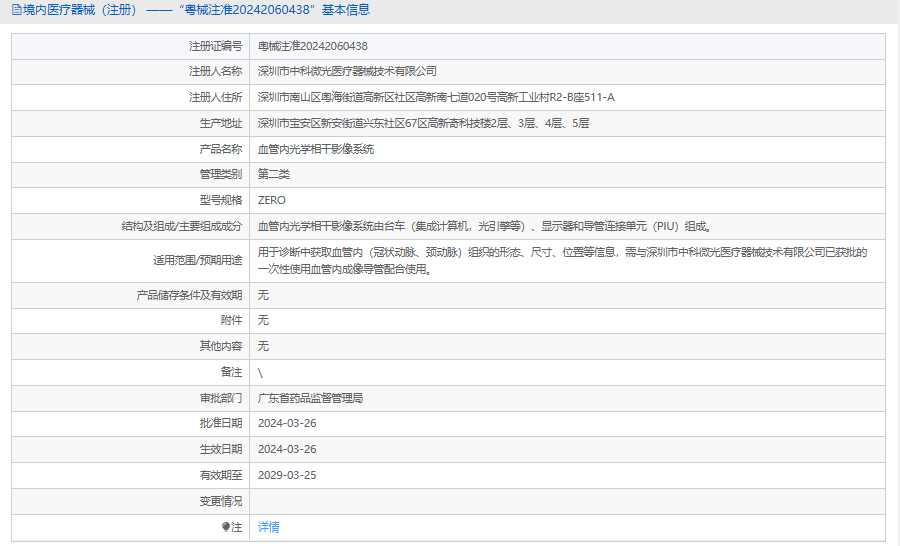Click the 产品名称 label cell
Viewport: 900px width, 546px height.
131,149
